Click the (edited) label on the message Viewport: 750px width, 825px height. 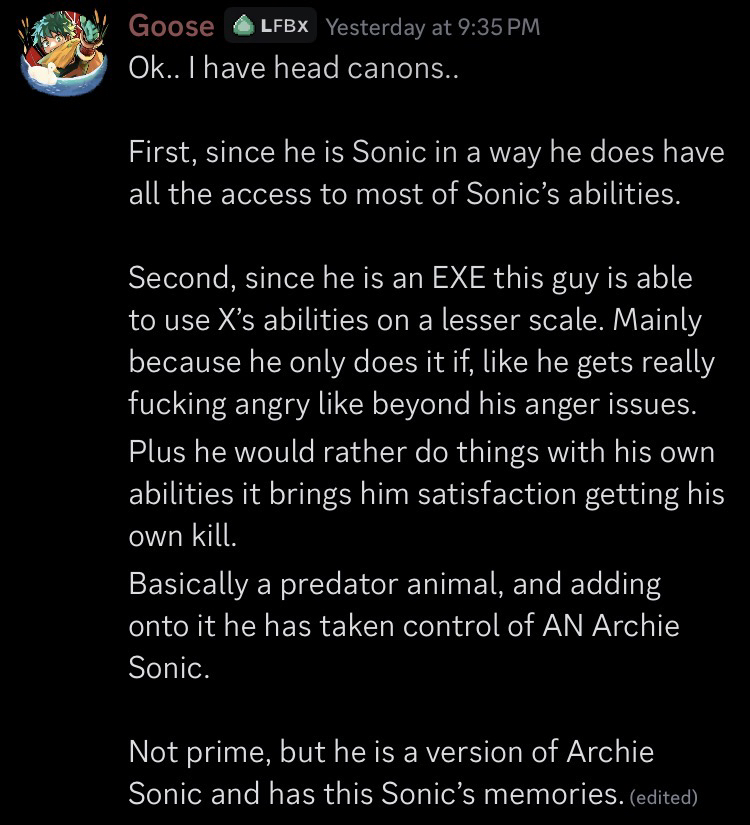(663, 797)
